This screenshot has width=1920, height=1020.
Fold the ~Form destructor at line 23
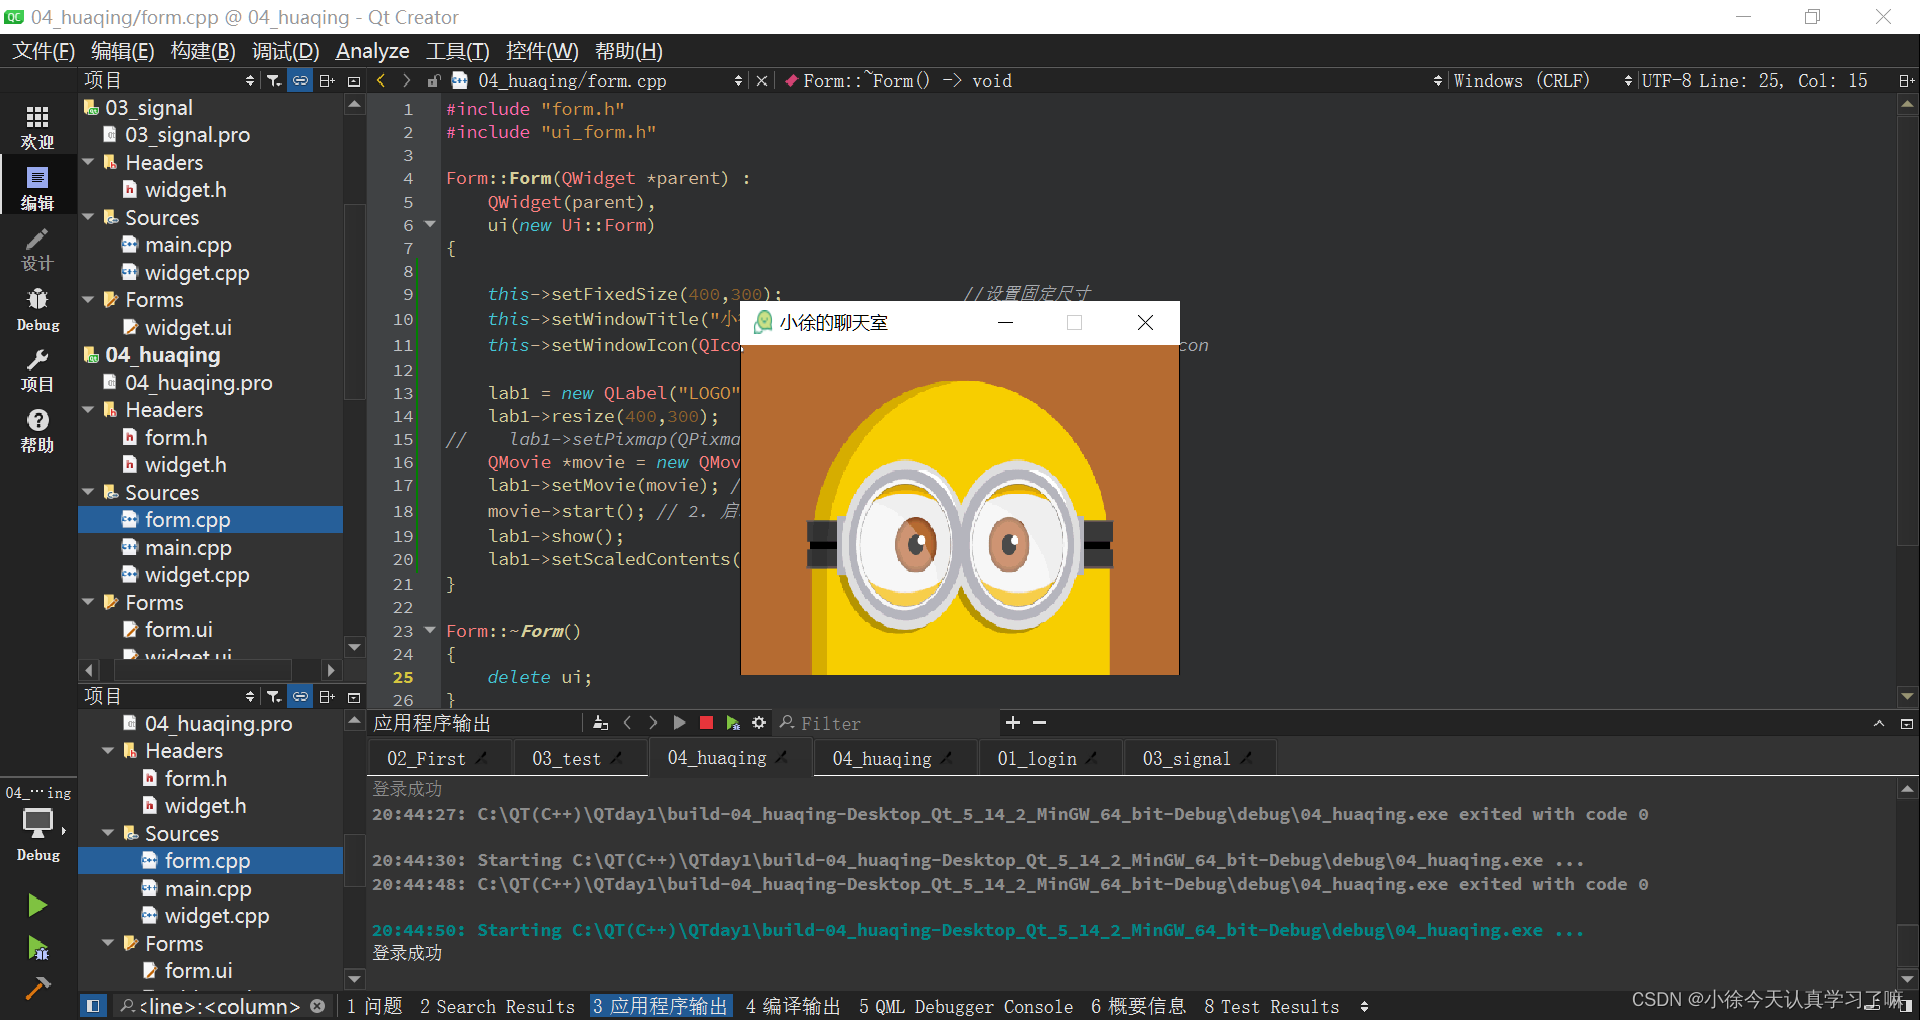pos(430,630)
